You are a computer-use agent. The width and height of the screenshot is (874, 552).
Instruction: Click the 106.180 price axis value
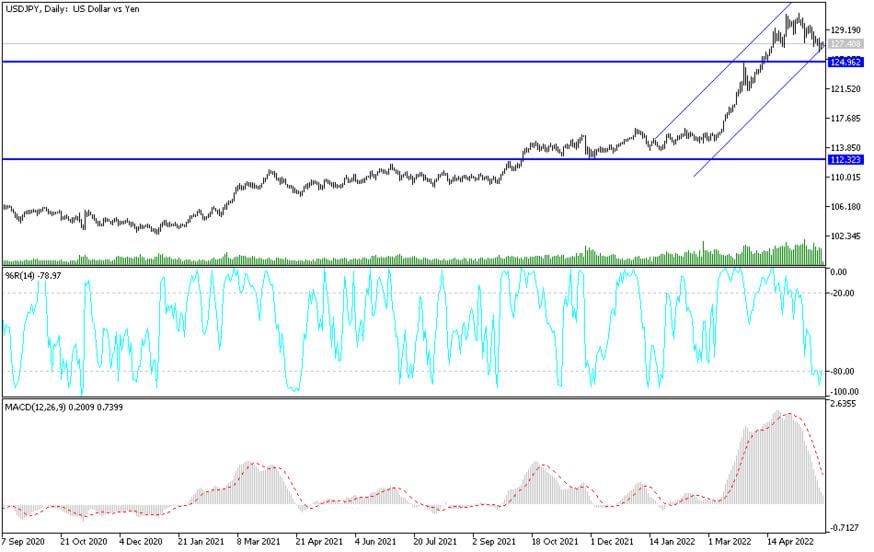tap(845, 207)
